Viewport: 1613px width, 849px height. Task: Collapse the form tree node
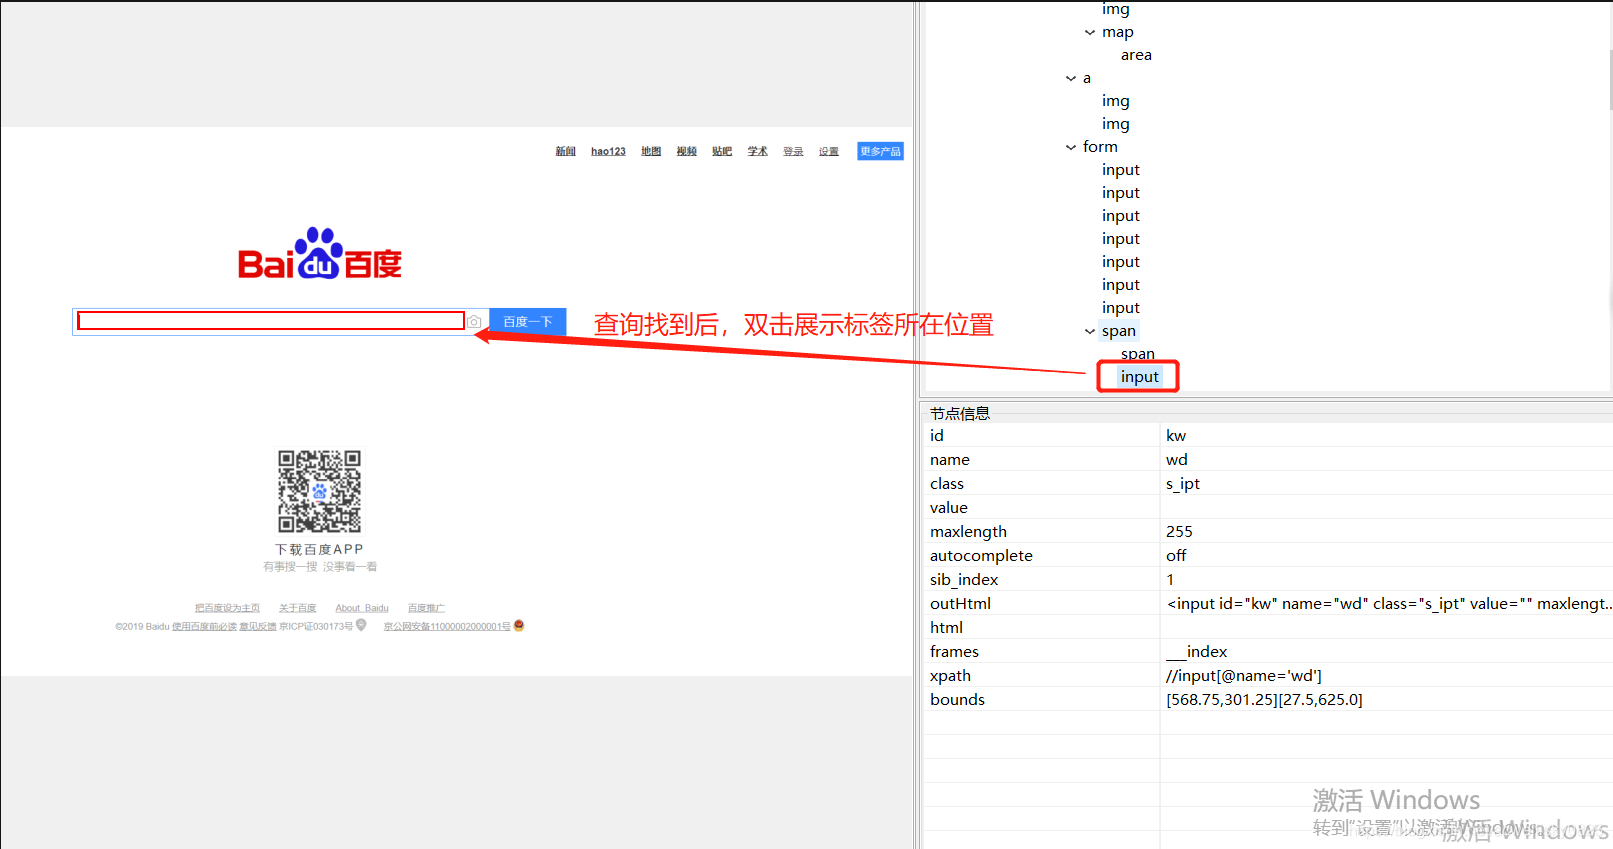tap(1071, 148)
